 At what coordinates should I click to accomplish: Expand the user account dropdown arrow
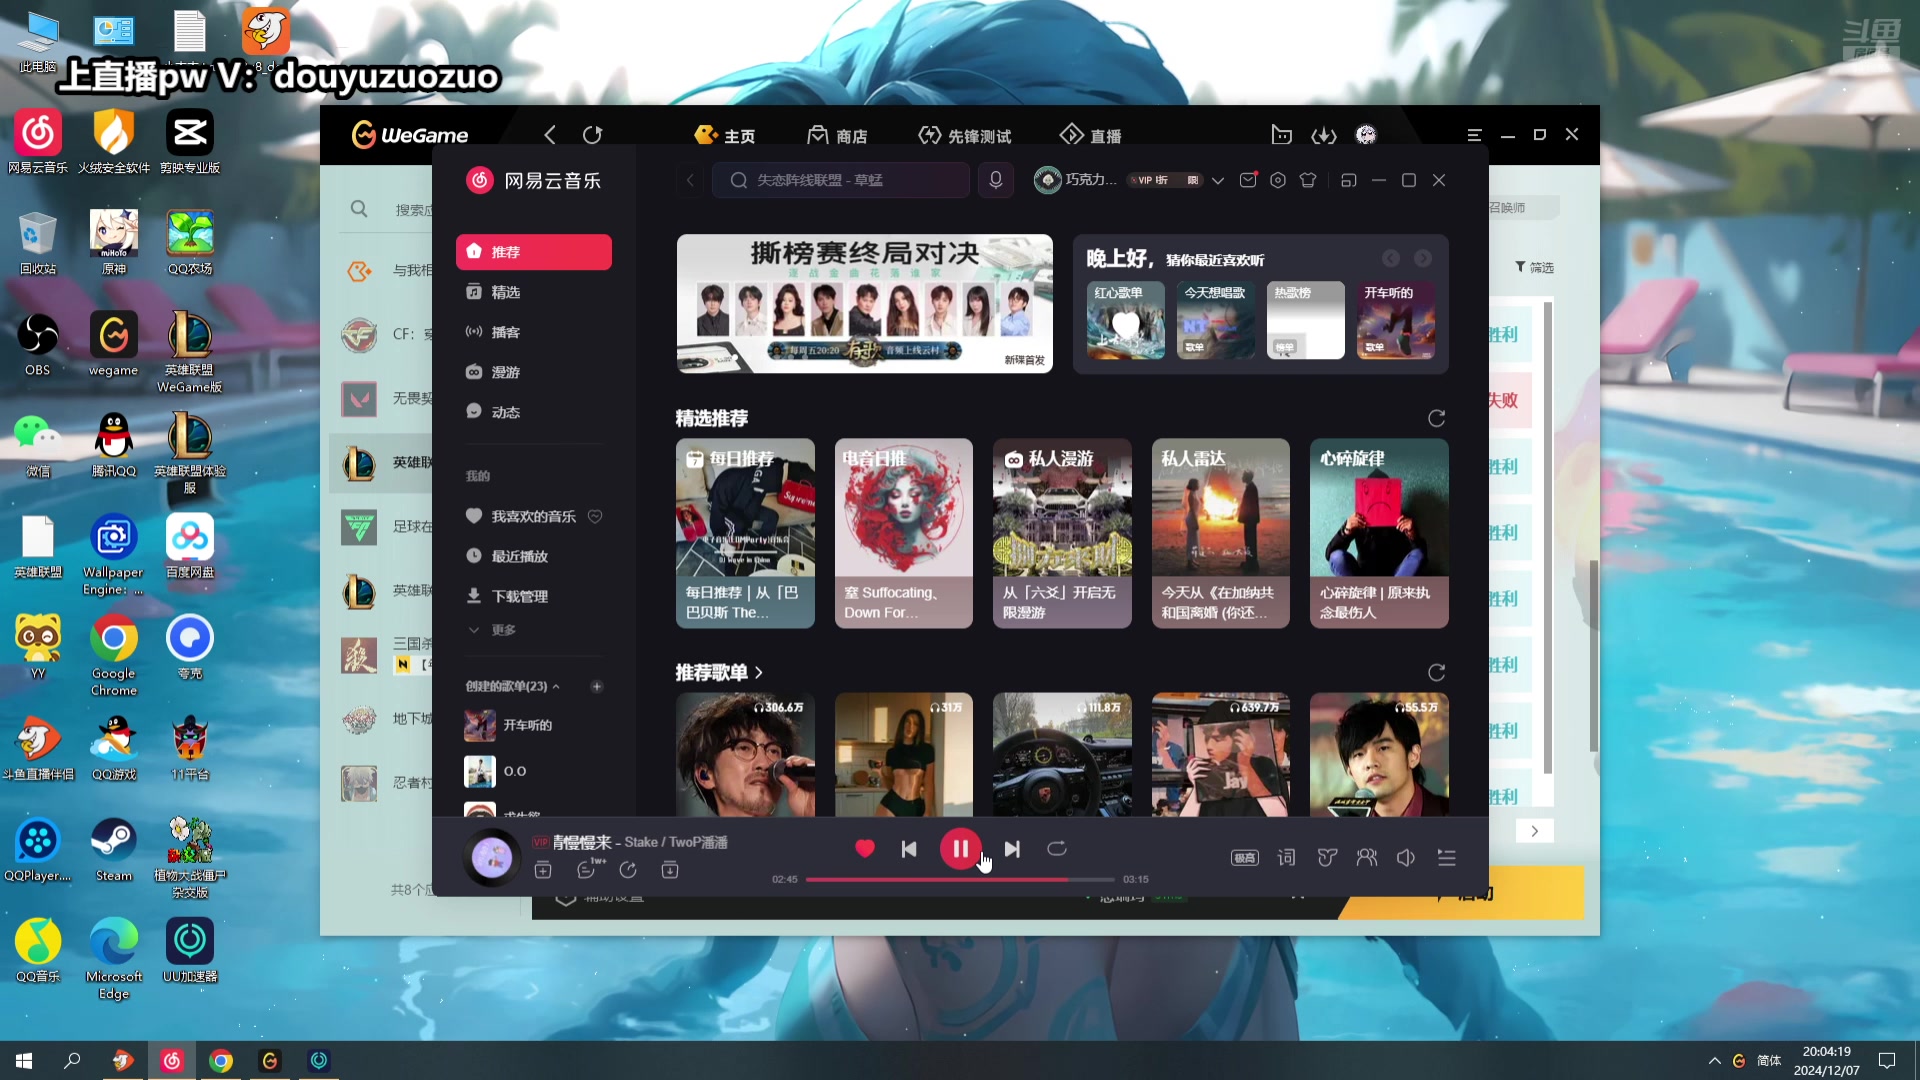[1217, 181]
